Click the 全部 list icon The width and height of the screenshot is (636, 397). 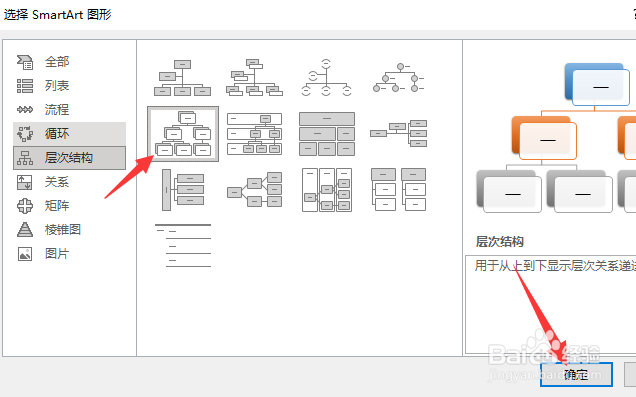point(25,62)
